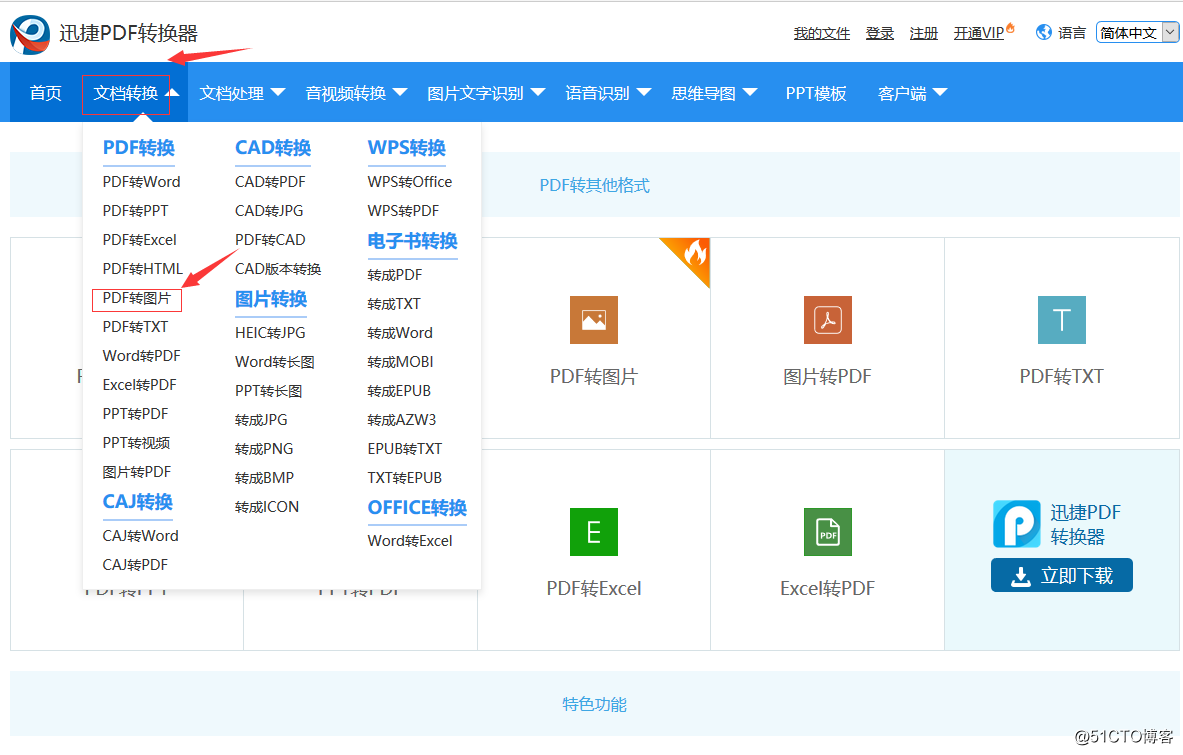
Task: Select CAD转JPG from the menu
Action: pyautogui.click(x=269, y=210)
